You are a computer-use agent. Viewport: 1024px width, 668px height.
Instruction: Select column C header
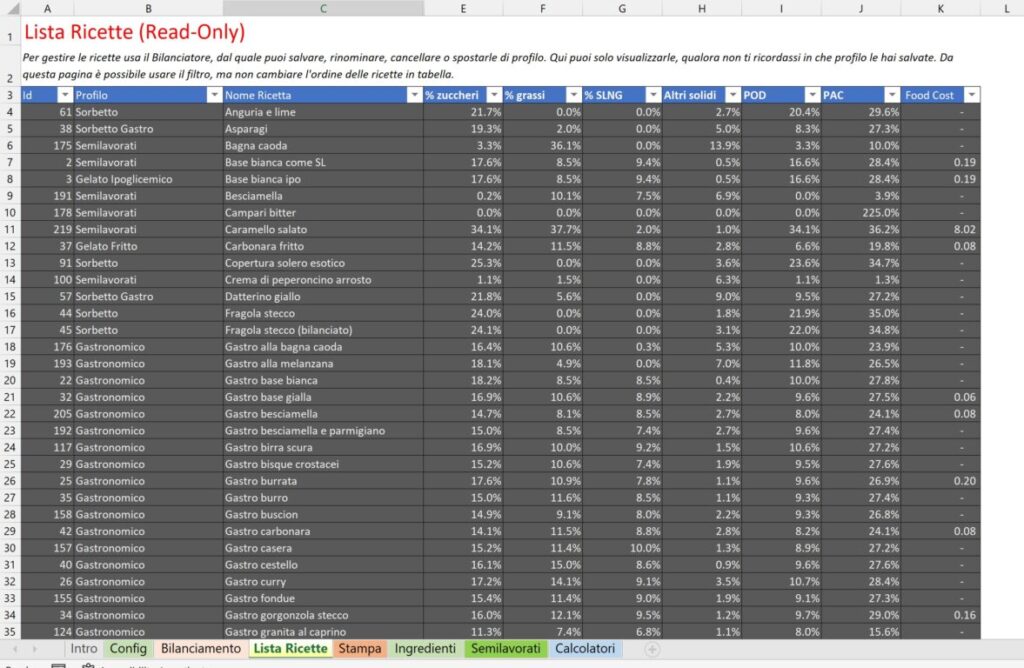322,8
